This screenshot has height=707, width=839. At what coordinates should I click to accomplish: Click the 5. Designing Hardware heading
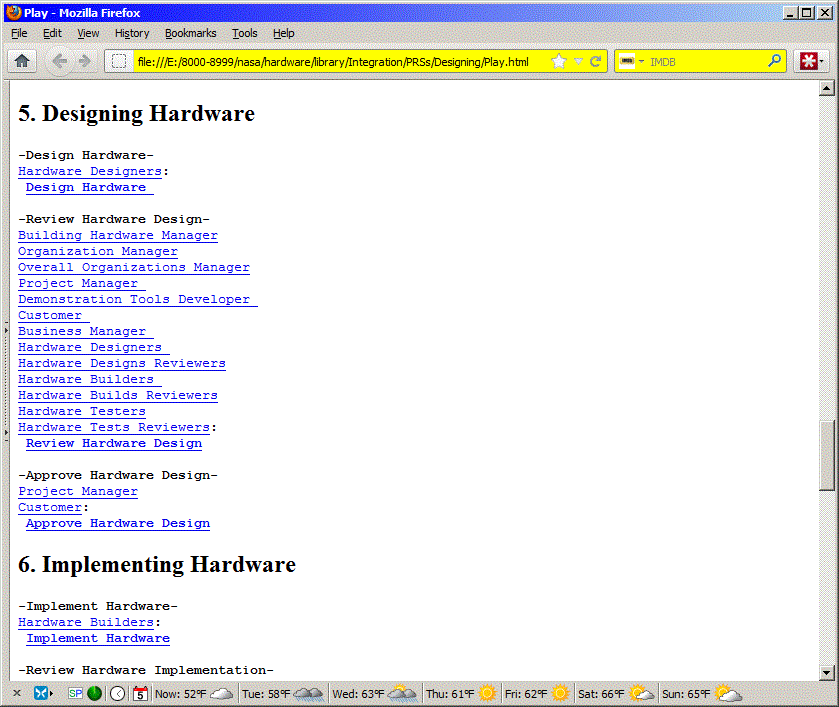click(136, 113)
